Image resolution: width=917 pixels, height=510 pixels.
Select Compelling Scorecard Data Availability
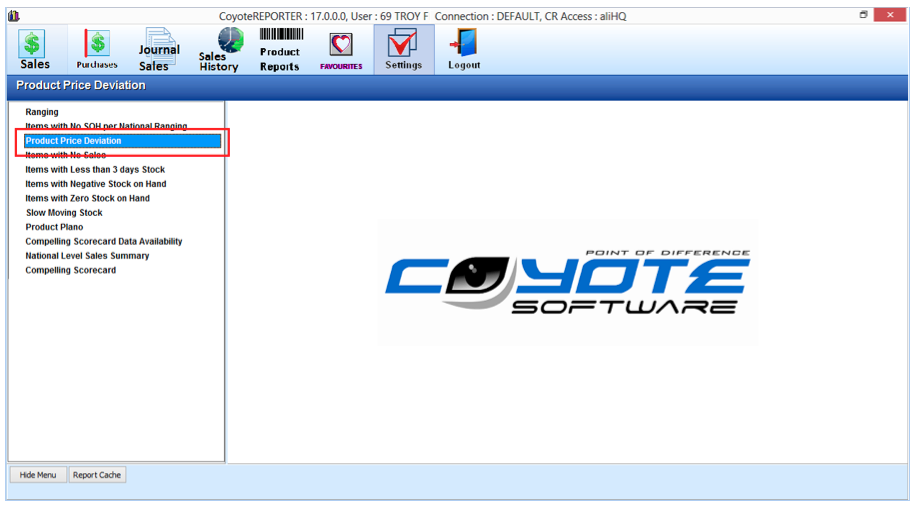104,242
